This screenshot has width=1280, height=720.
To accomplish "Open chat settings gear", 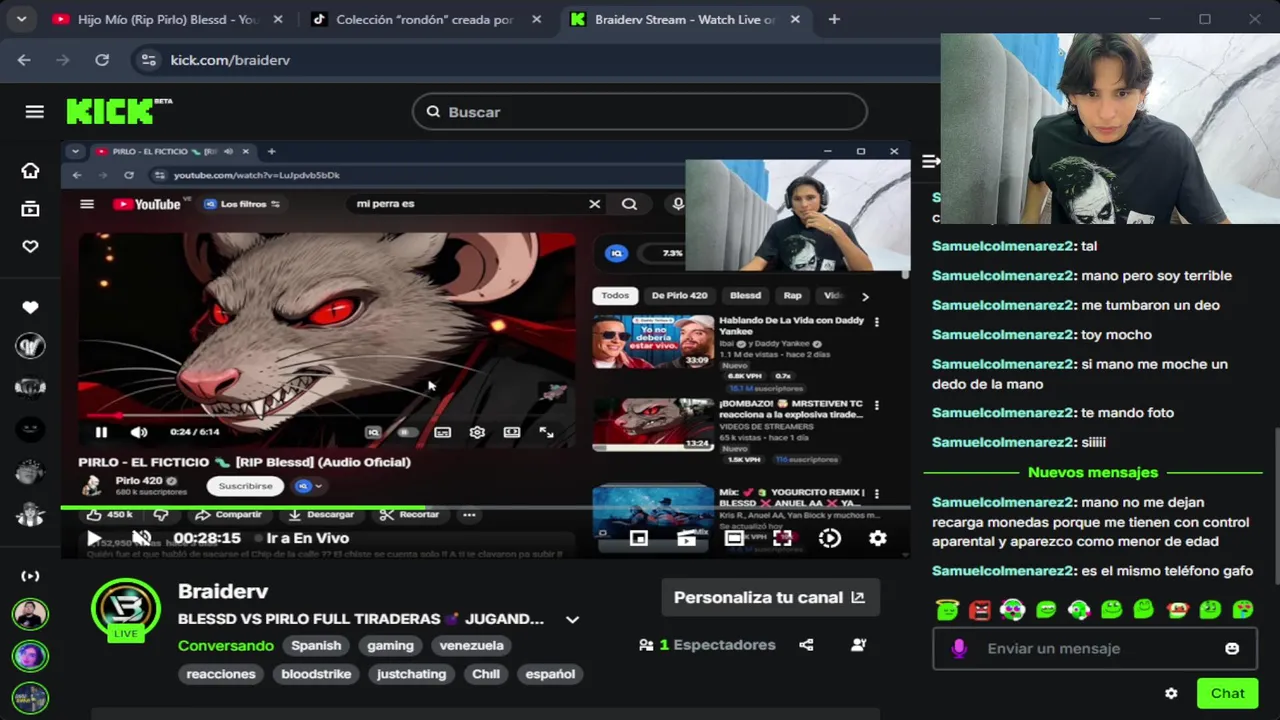I will point(1171,693).
